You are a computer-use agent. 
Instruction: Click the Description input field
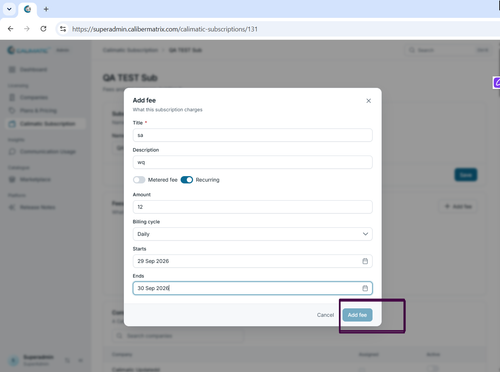tap(252, 162)
